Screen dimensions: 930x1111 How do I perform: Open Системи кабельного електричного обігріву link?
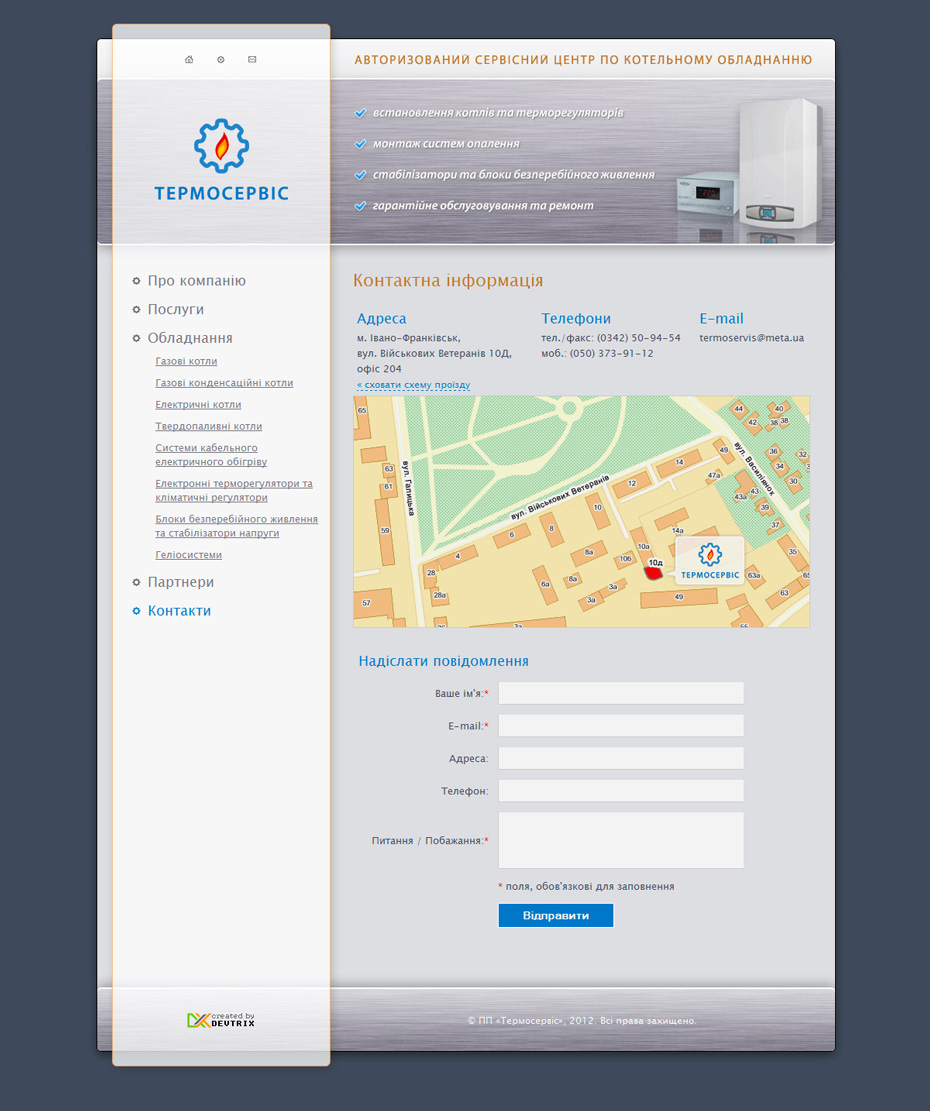coord(211,455)
